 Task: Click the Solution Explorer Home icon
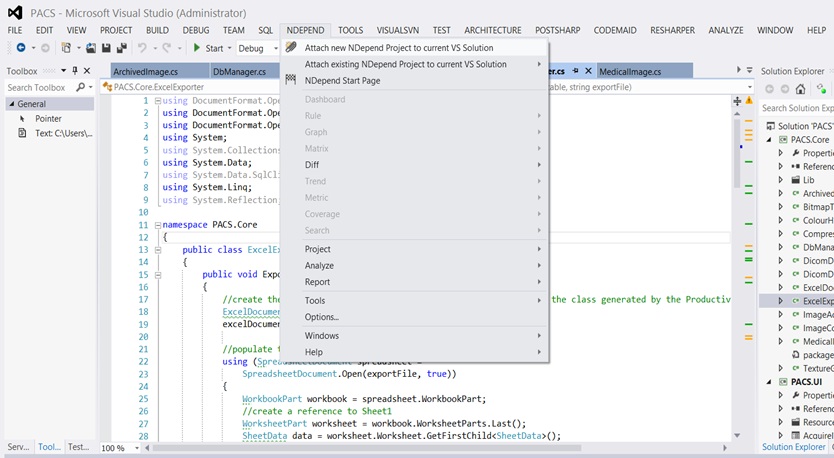(800, 89)
